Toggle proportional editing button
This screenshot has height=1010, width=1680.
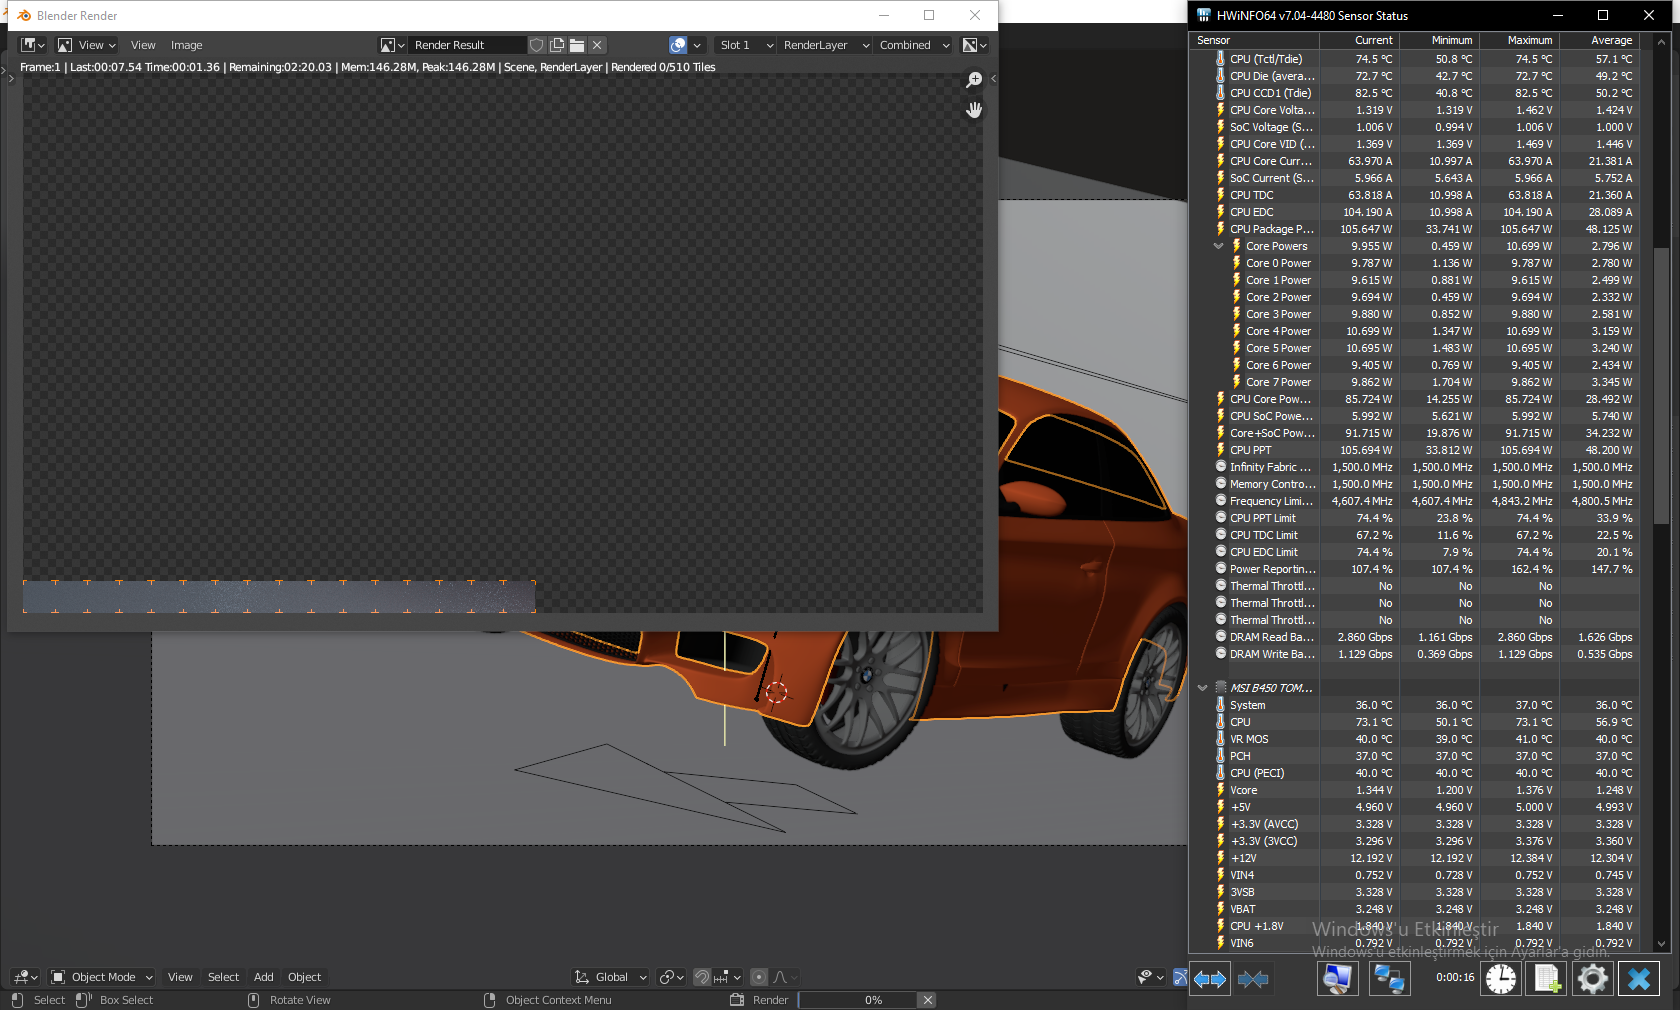click(x=759, y=977)
